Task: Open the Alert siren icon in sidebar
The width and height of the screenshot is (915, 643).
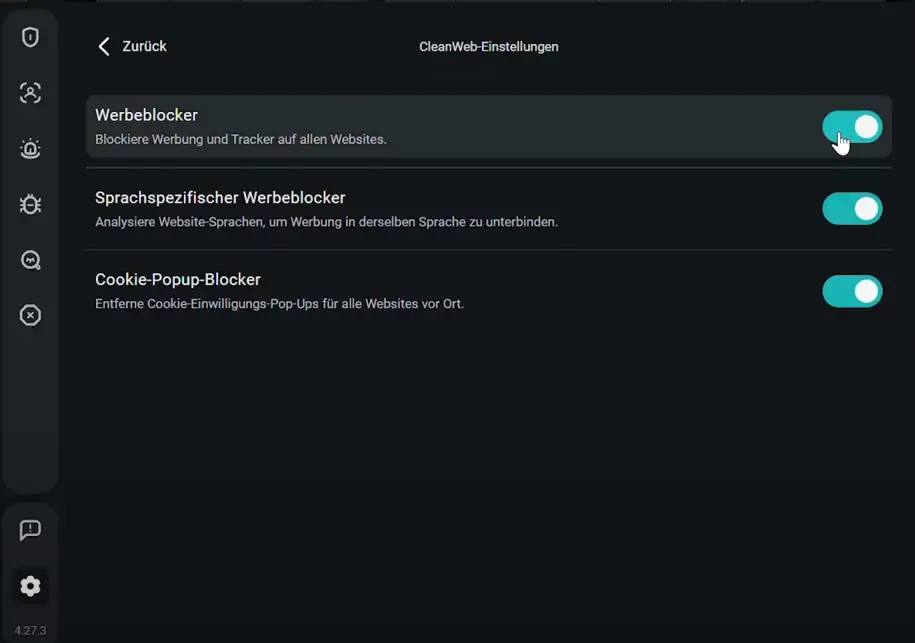Action: click(x=30, y=149)
